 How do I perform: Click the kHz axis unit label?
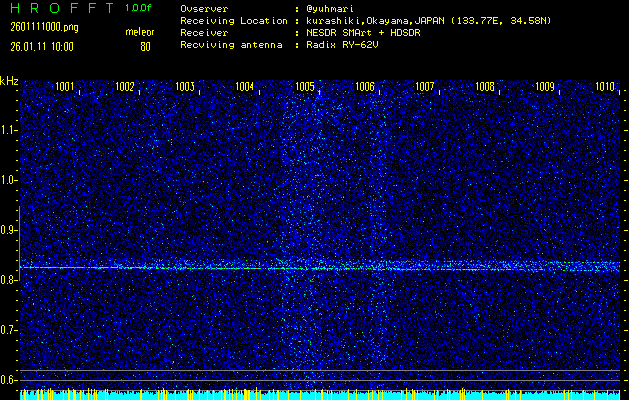pos(9,81)
